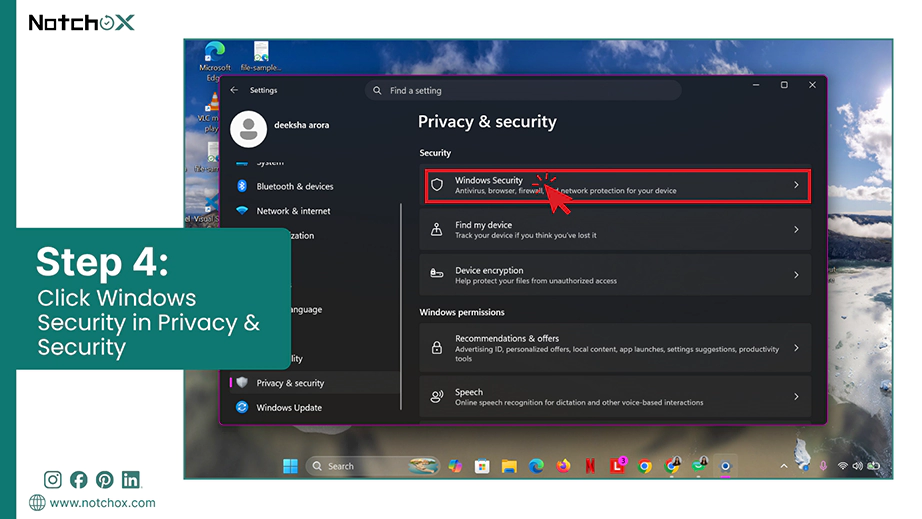The height and width of the screenshot is (519, 922).
Task: Open Microsoft Edge desktop shortcut
Action: tap(215, 61)
